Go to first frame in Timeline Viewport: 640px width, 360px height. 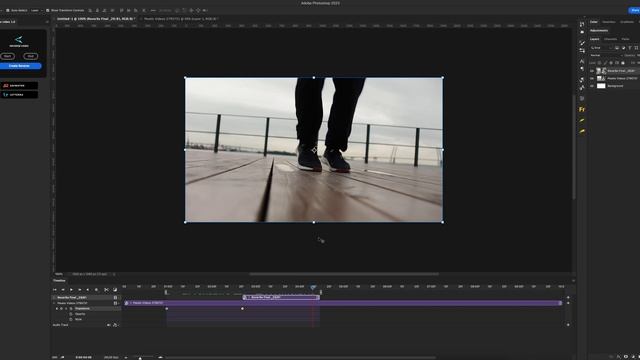coord(55,290)
